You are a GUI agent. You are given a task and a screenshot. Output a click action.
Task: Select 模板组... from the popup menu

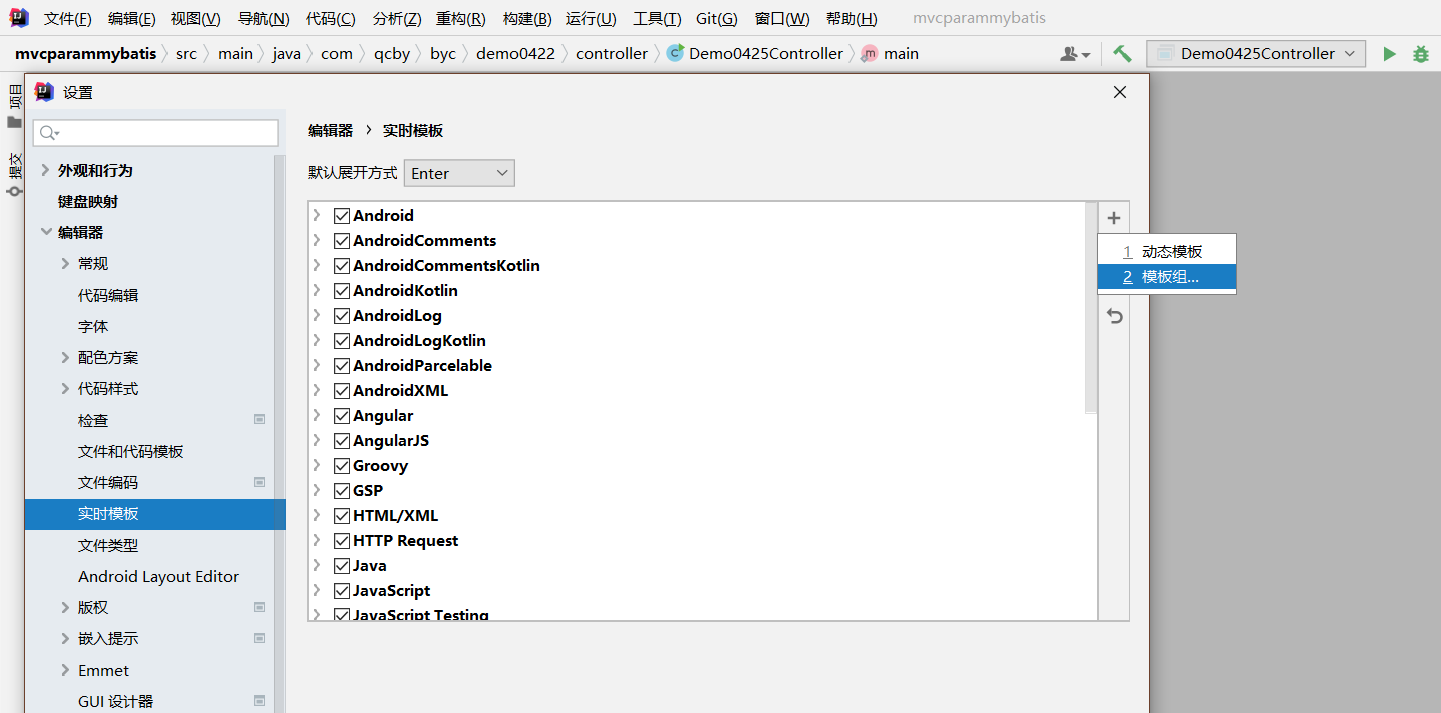(1167, 277)
